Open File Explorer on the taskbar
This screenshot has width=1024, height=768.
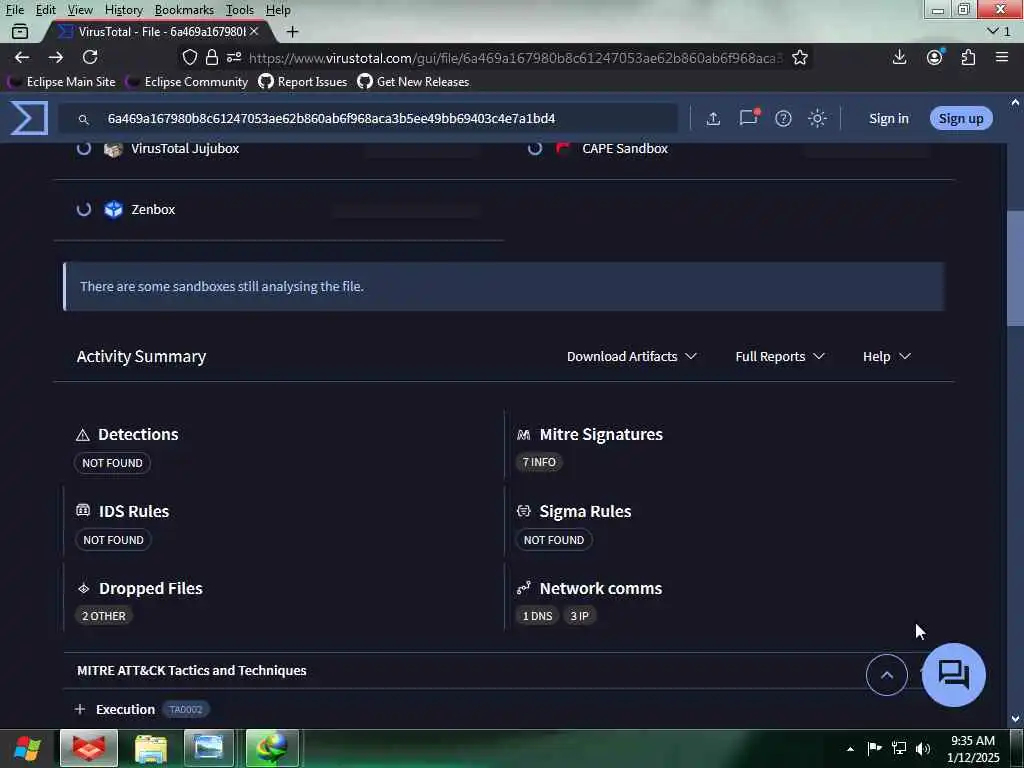pos(151,748)
